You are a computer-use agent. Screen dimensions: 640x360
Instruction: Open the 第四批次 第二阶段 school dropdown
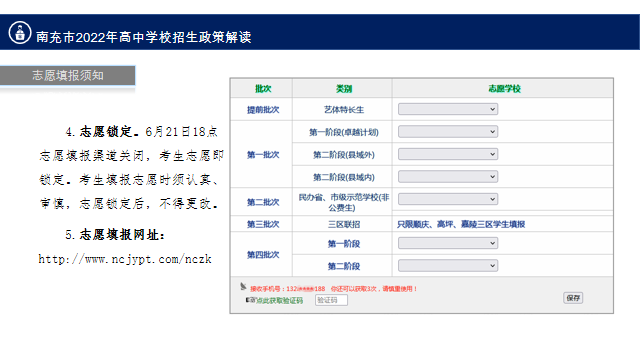point(448,266)
